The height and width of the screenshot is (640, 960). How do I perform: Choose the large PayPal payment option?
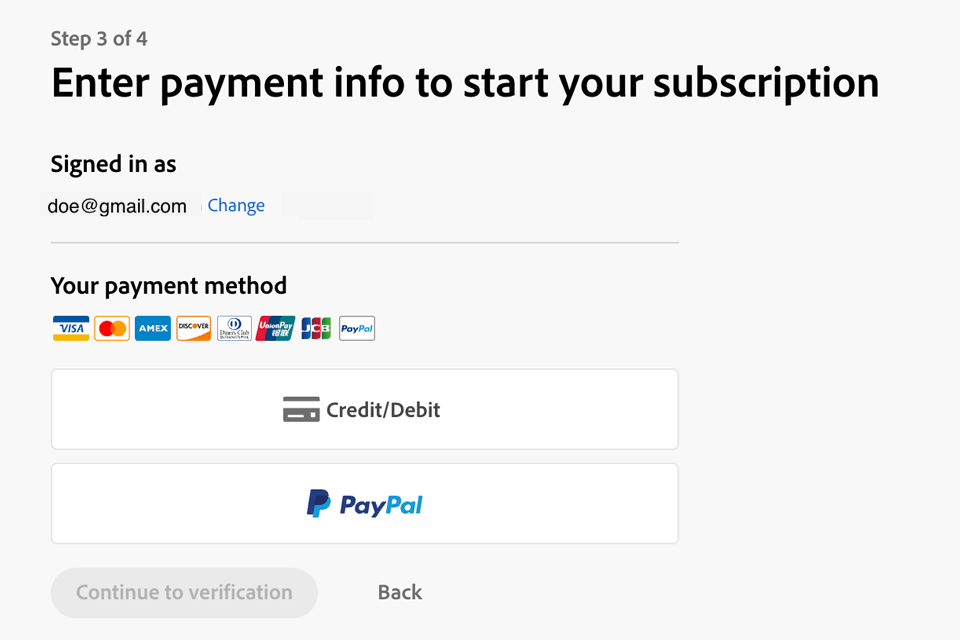[365, 504]
